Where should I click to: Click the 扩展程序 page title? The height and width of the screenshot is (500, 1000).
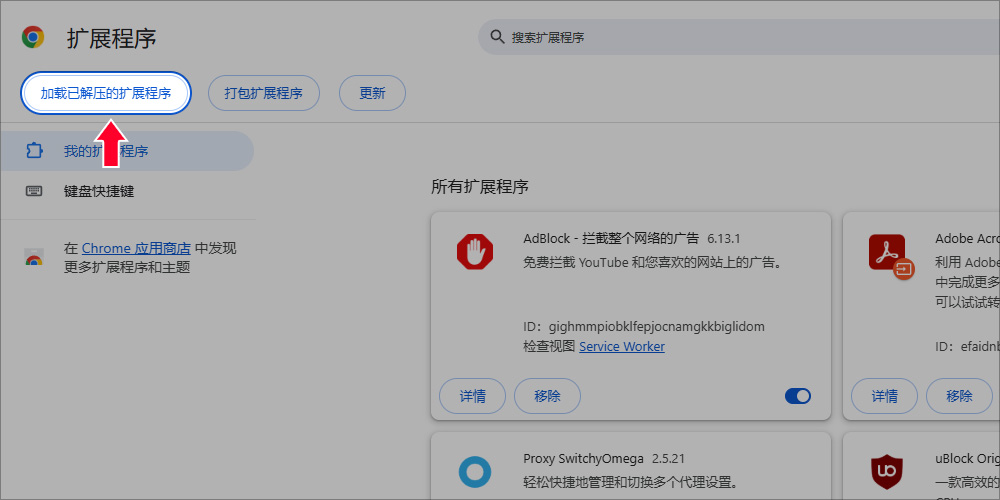click(112, 38)
